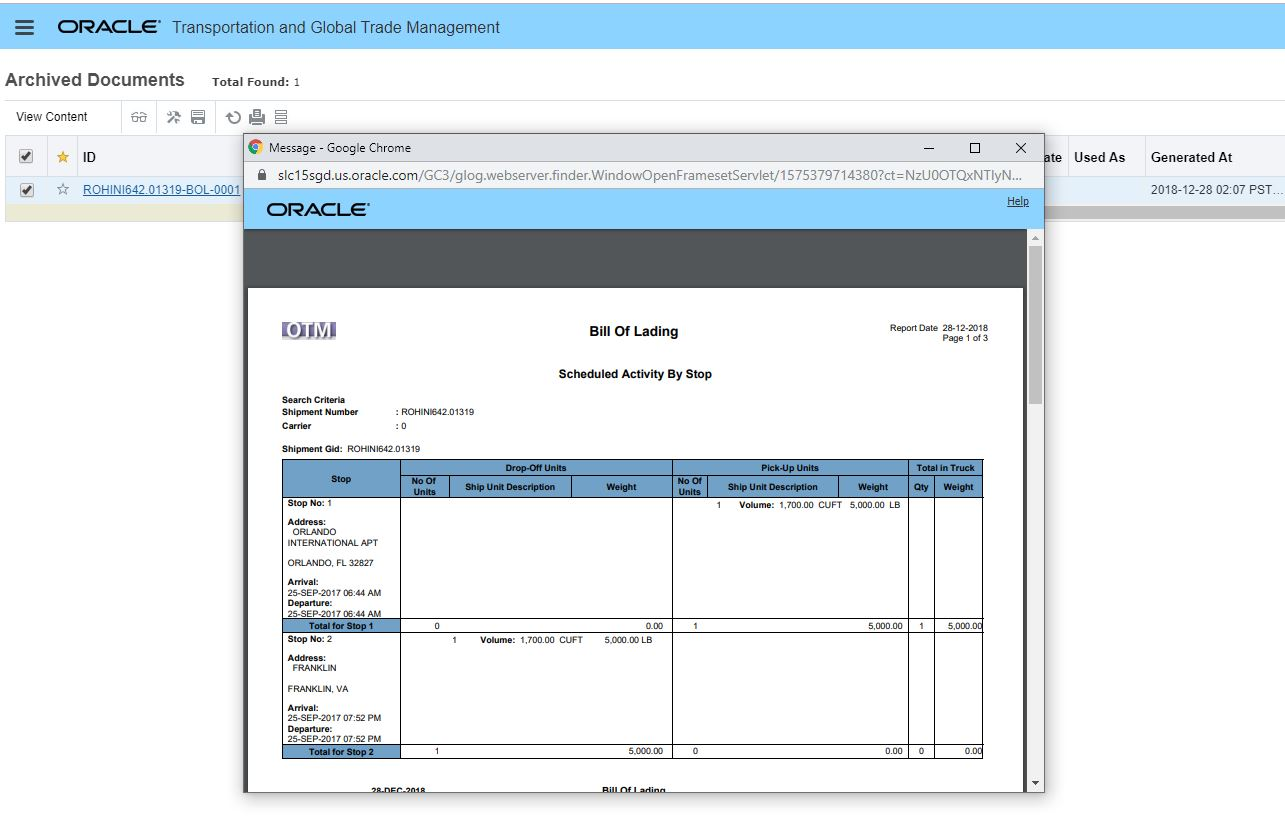Viewport: 1285px width, 838px height.
Task: Maximize the Message Chrome window
Action: [975, 148]
